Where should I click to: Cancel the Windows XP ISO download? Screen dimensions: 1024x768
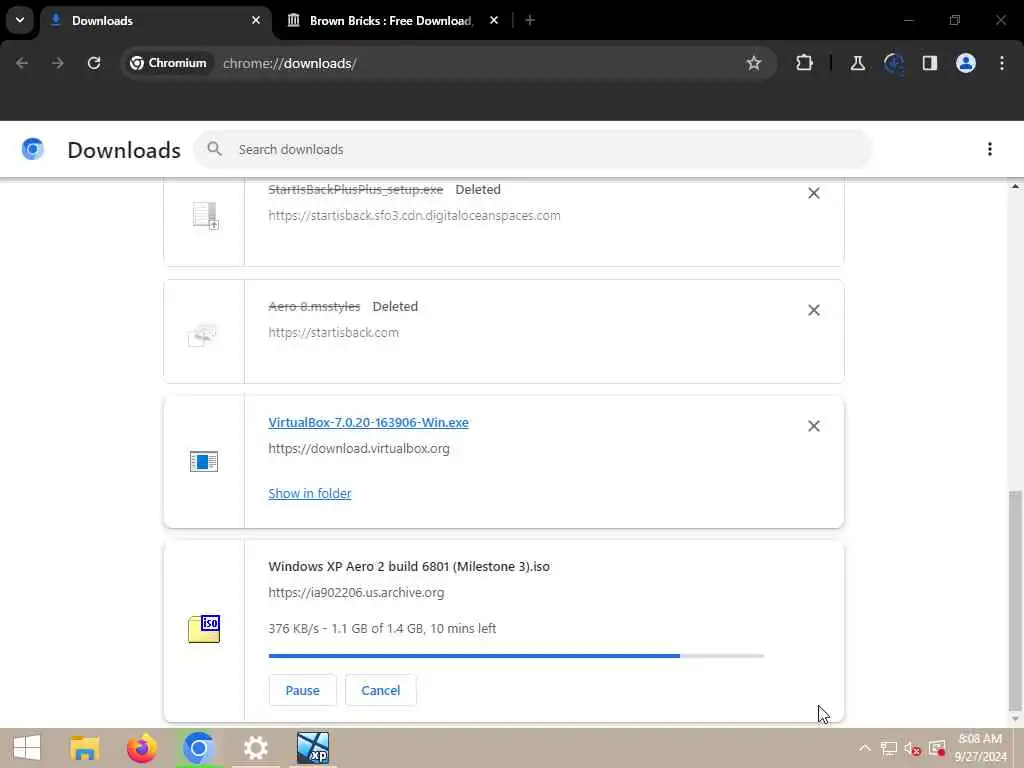click(381, 690)
